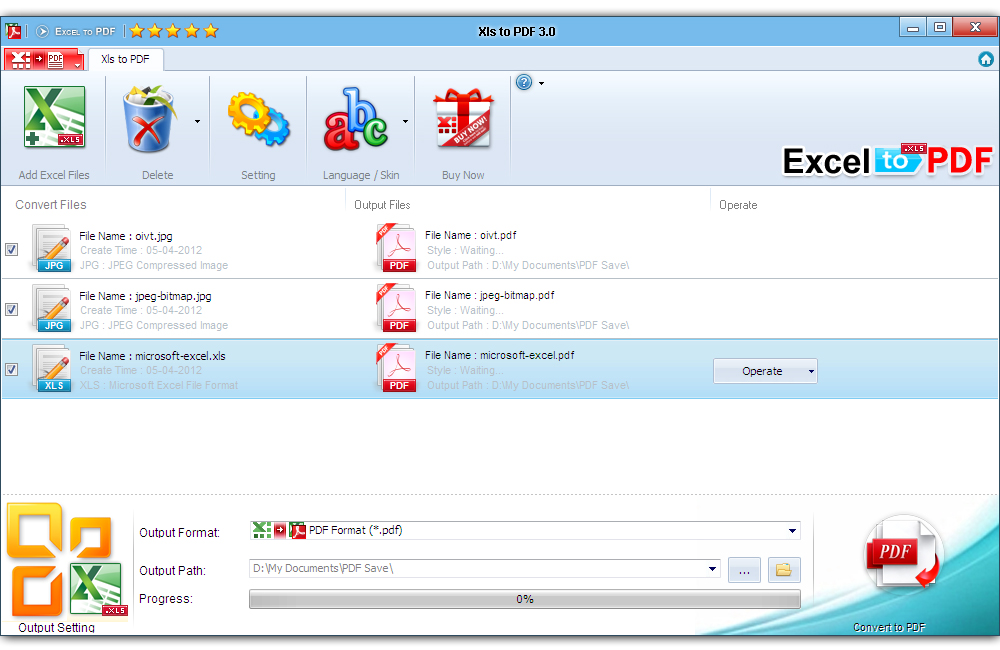Select 'File Name : jpeg-bitmap.pdf' output text
This screenshot has width=1000, height=650.
point(490,295)
